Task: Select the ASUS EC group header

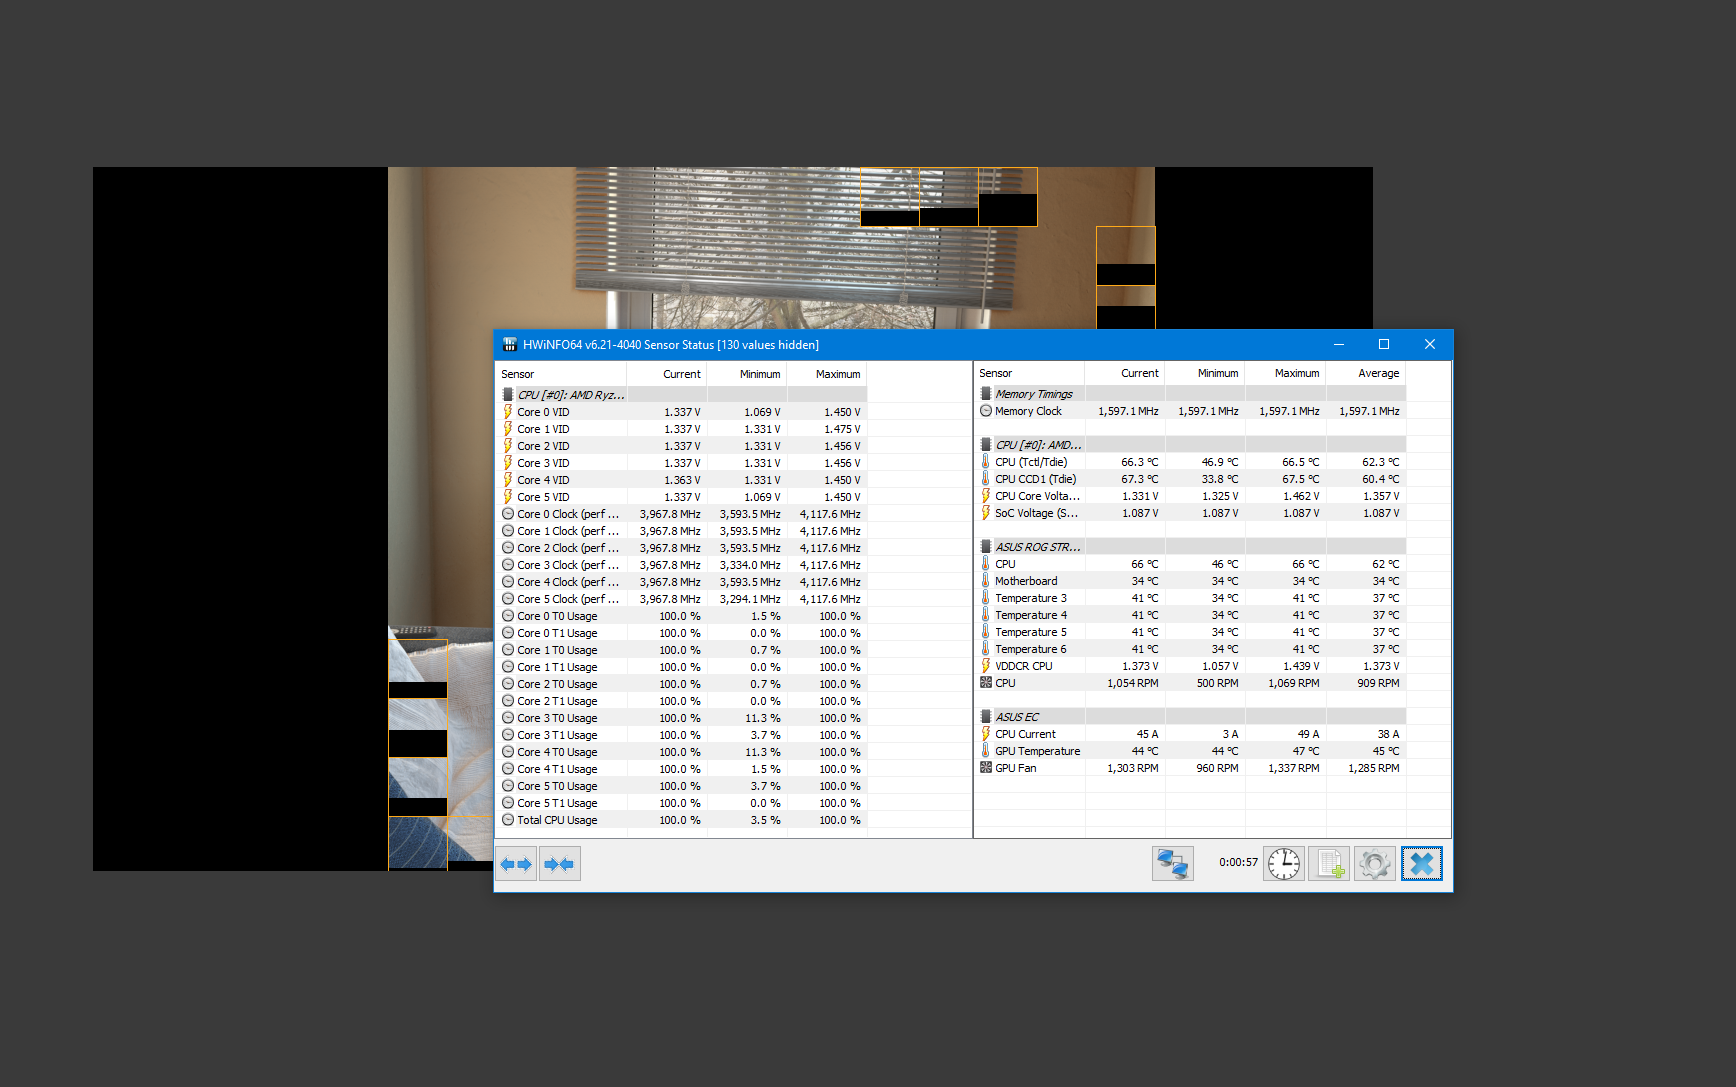Action: (1191, 717)
